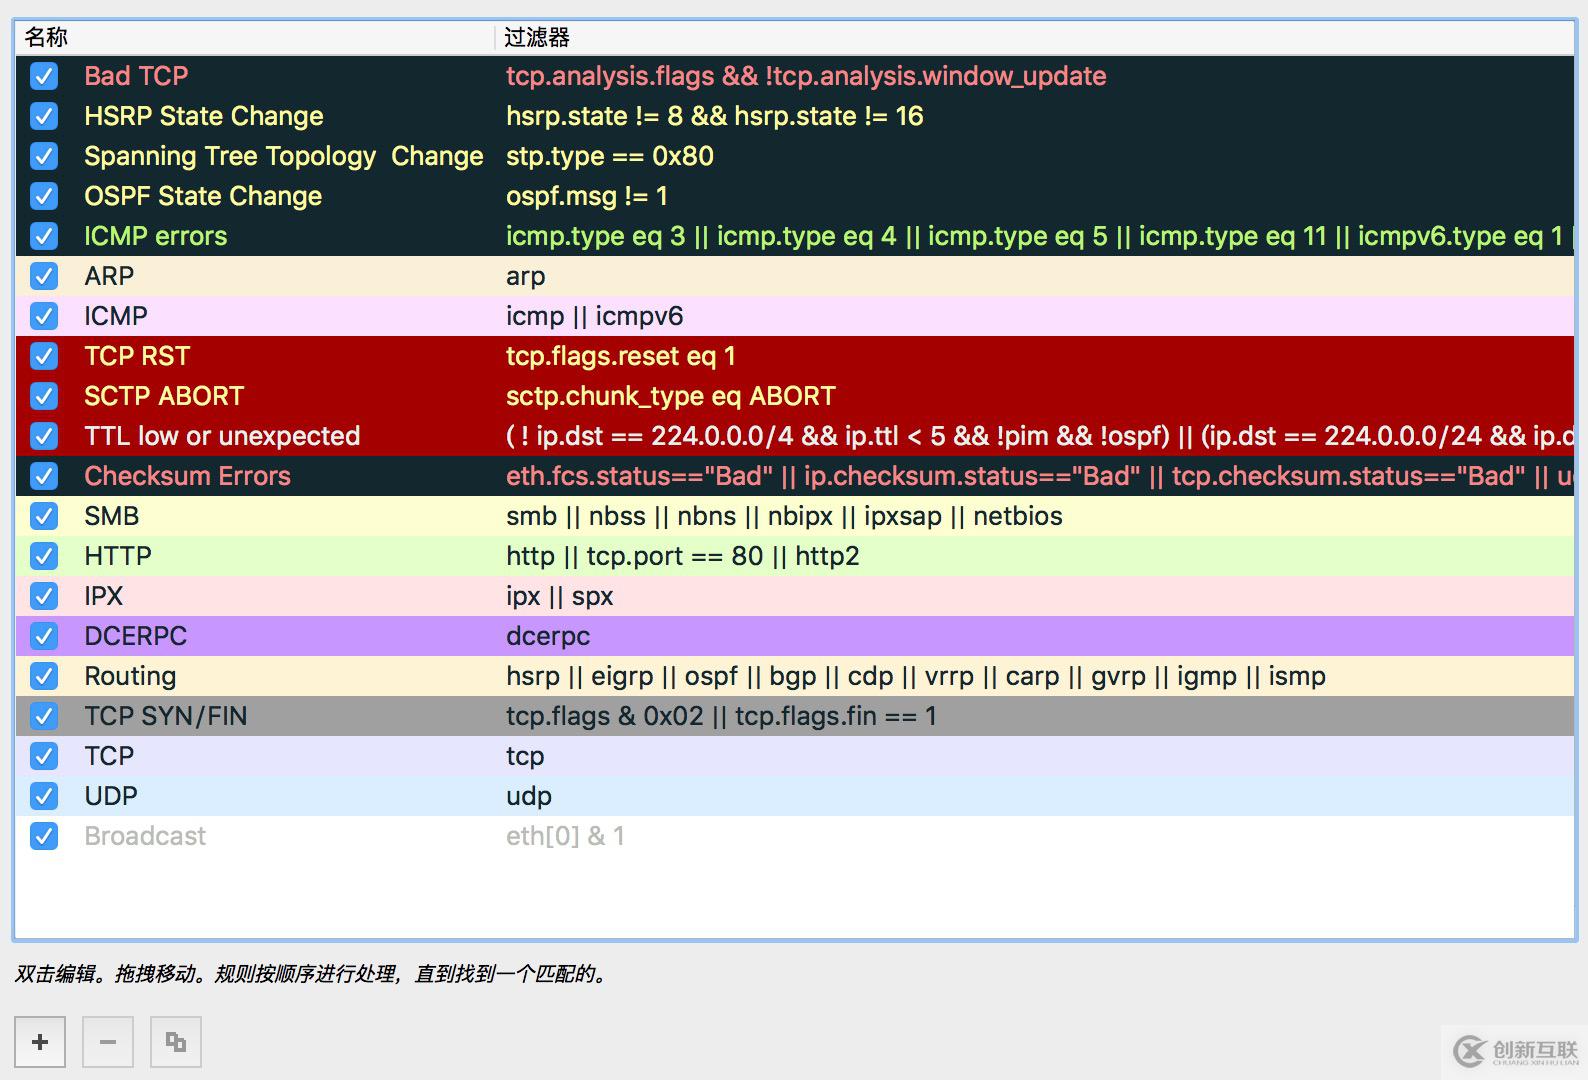Uncheck the SCTP ABORT rule
This screenshot has width=1588, height=1080.
[44, 396]
